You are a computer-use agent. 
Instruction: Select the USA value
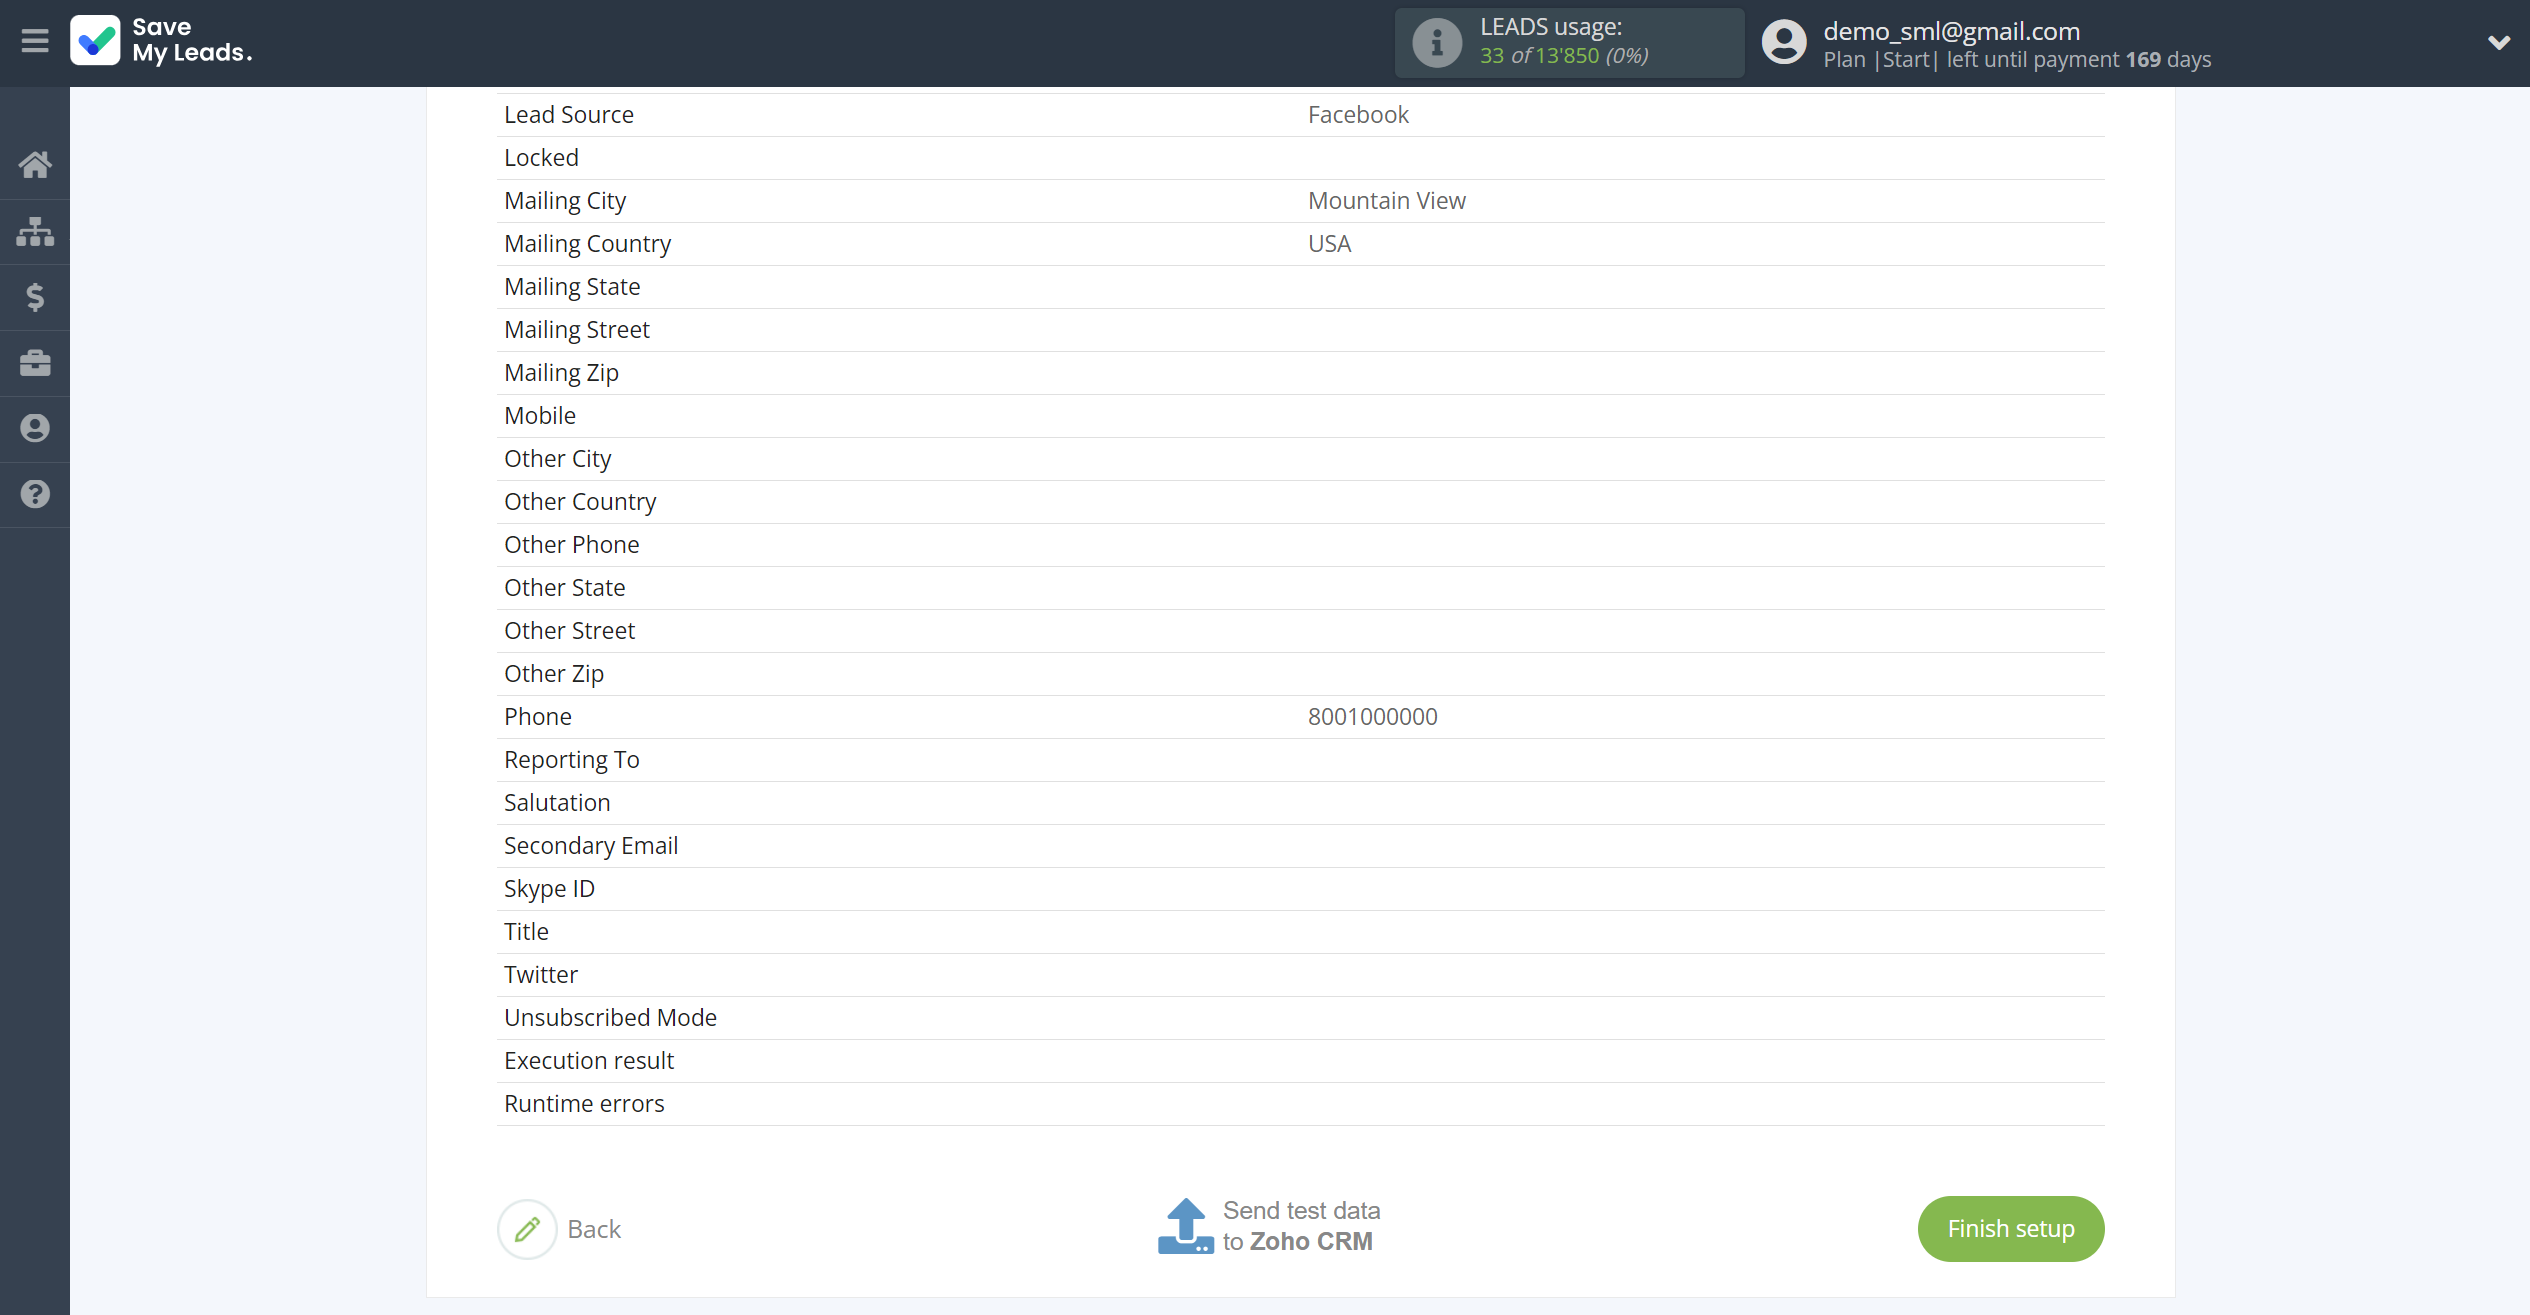click(1329, 244)
